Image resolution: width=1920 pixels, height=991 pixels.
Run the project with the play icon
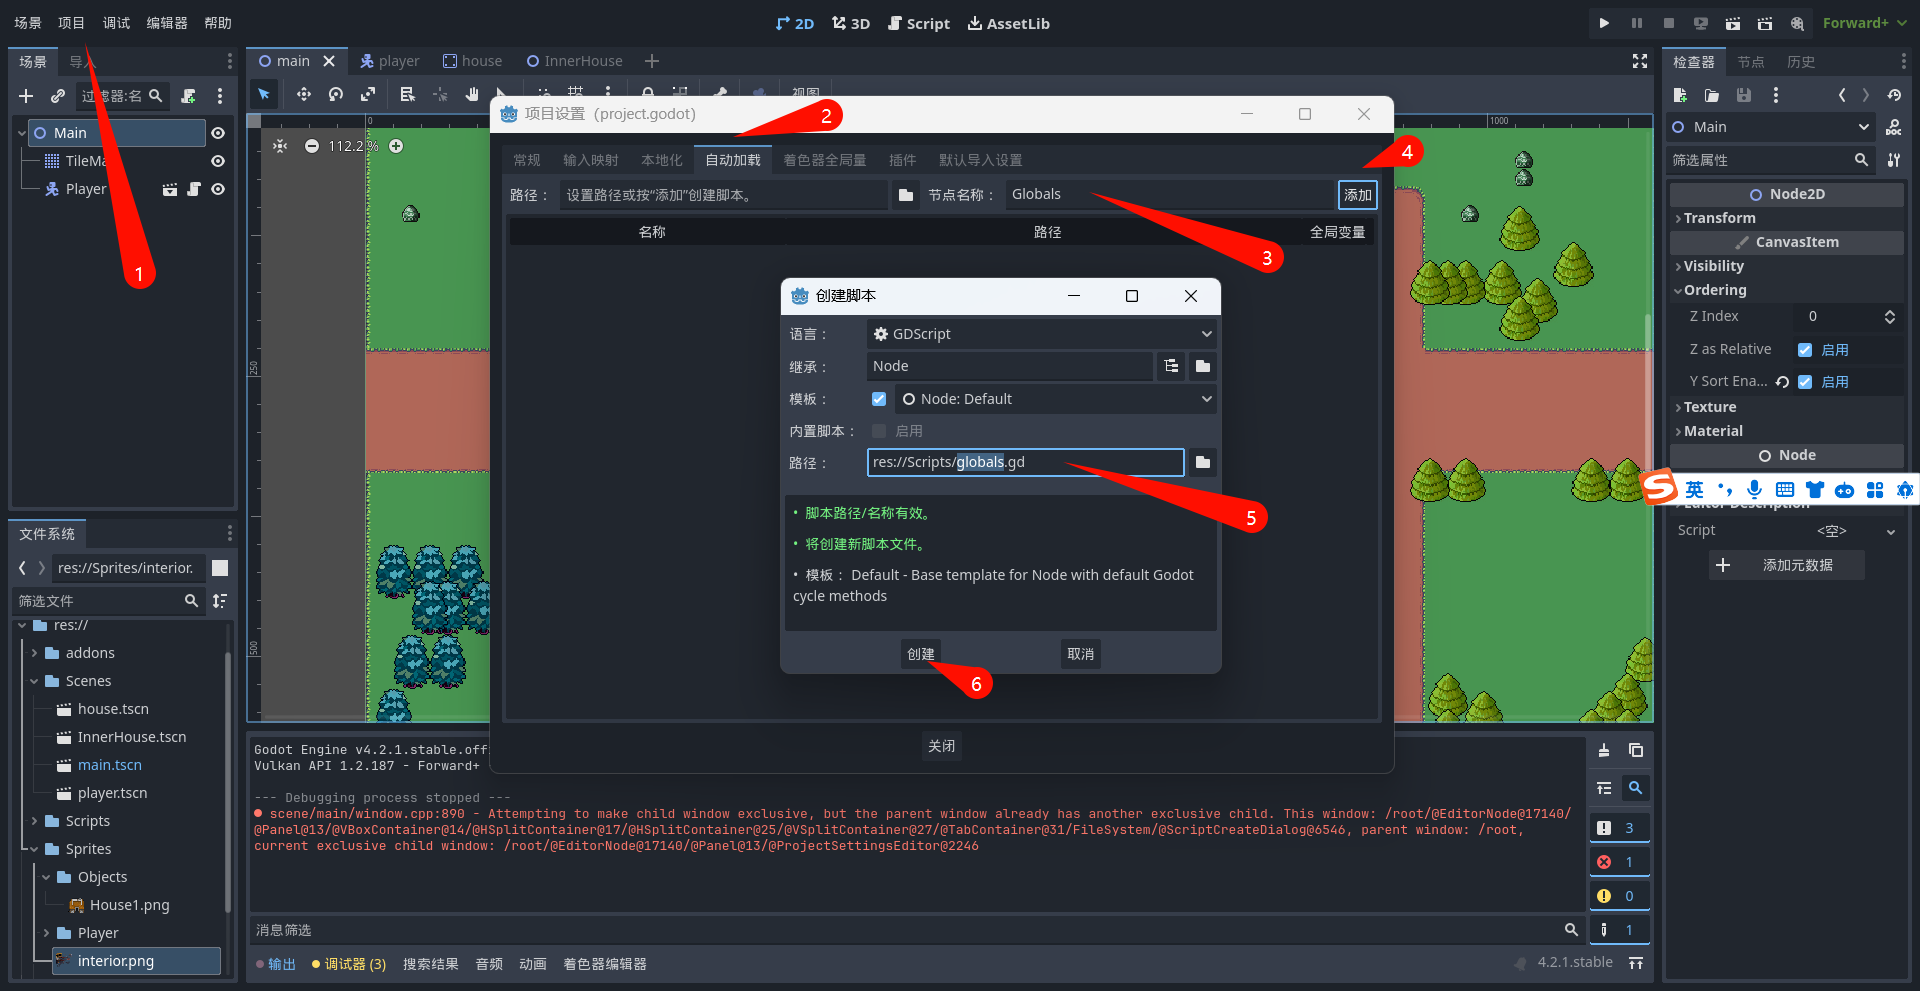(1604, 23)
